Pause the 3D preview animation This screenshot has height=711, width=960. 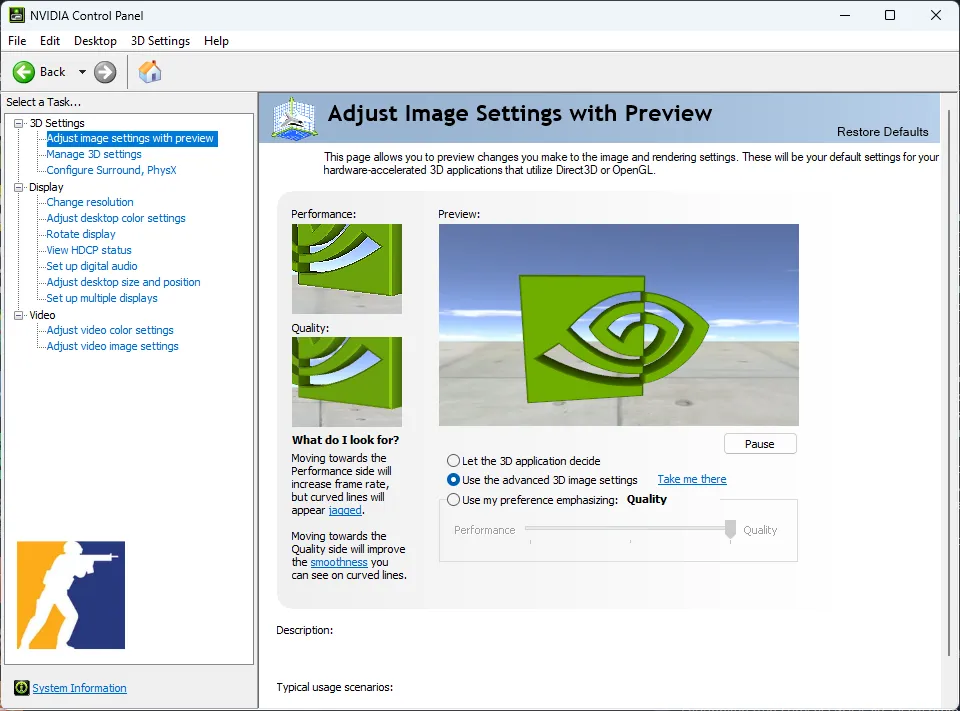point(759,444)
